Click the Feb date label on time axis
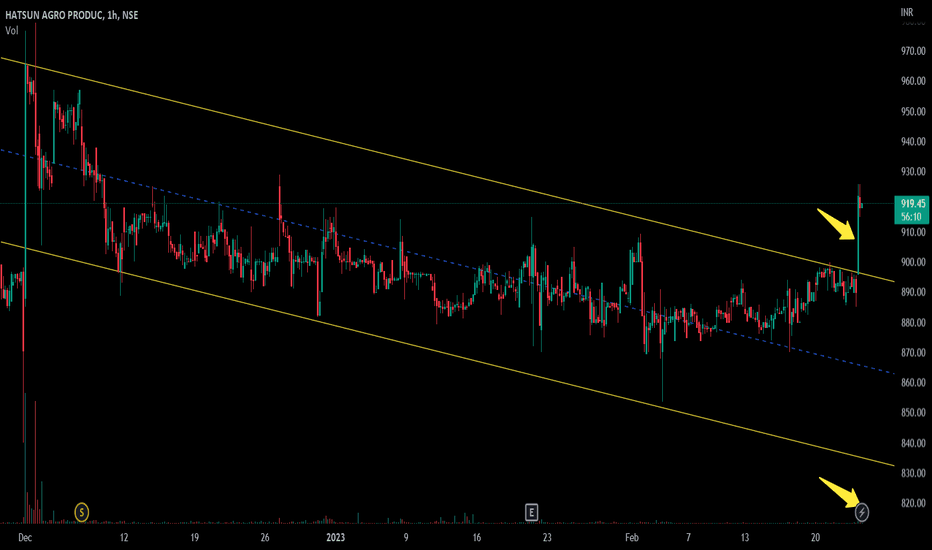 [x=632, y=538]
